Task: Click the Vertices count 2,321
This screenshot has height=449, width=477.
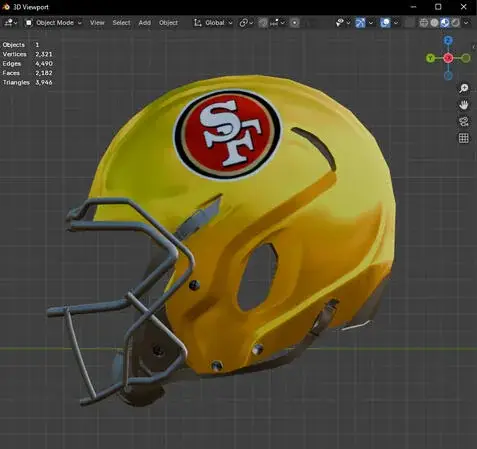Action: coord(44,54)
